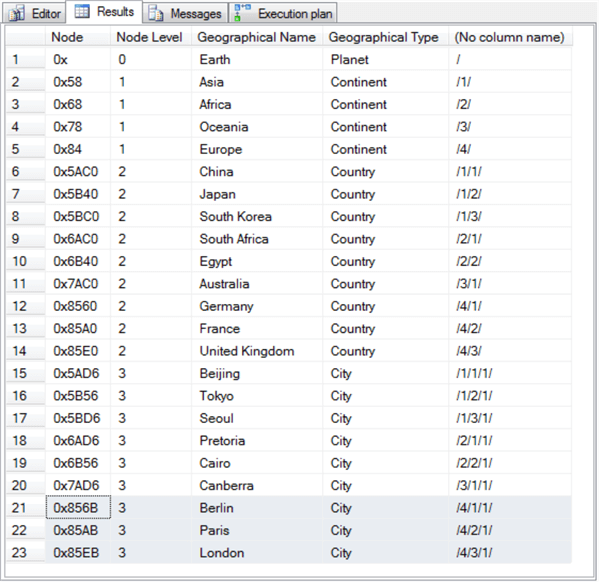Click the node value 0x85EB
Image resolution: width=599 pixels, height=582 pixels.
click(x=78, y=553)
